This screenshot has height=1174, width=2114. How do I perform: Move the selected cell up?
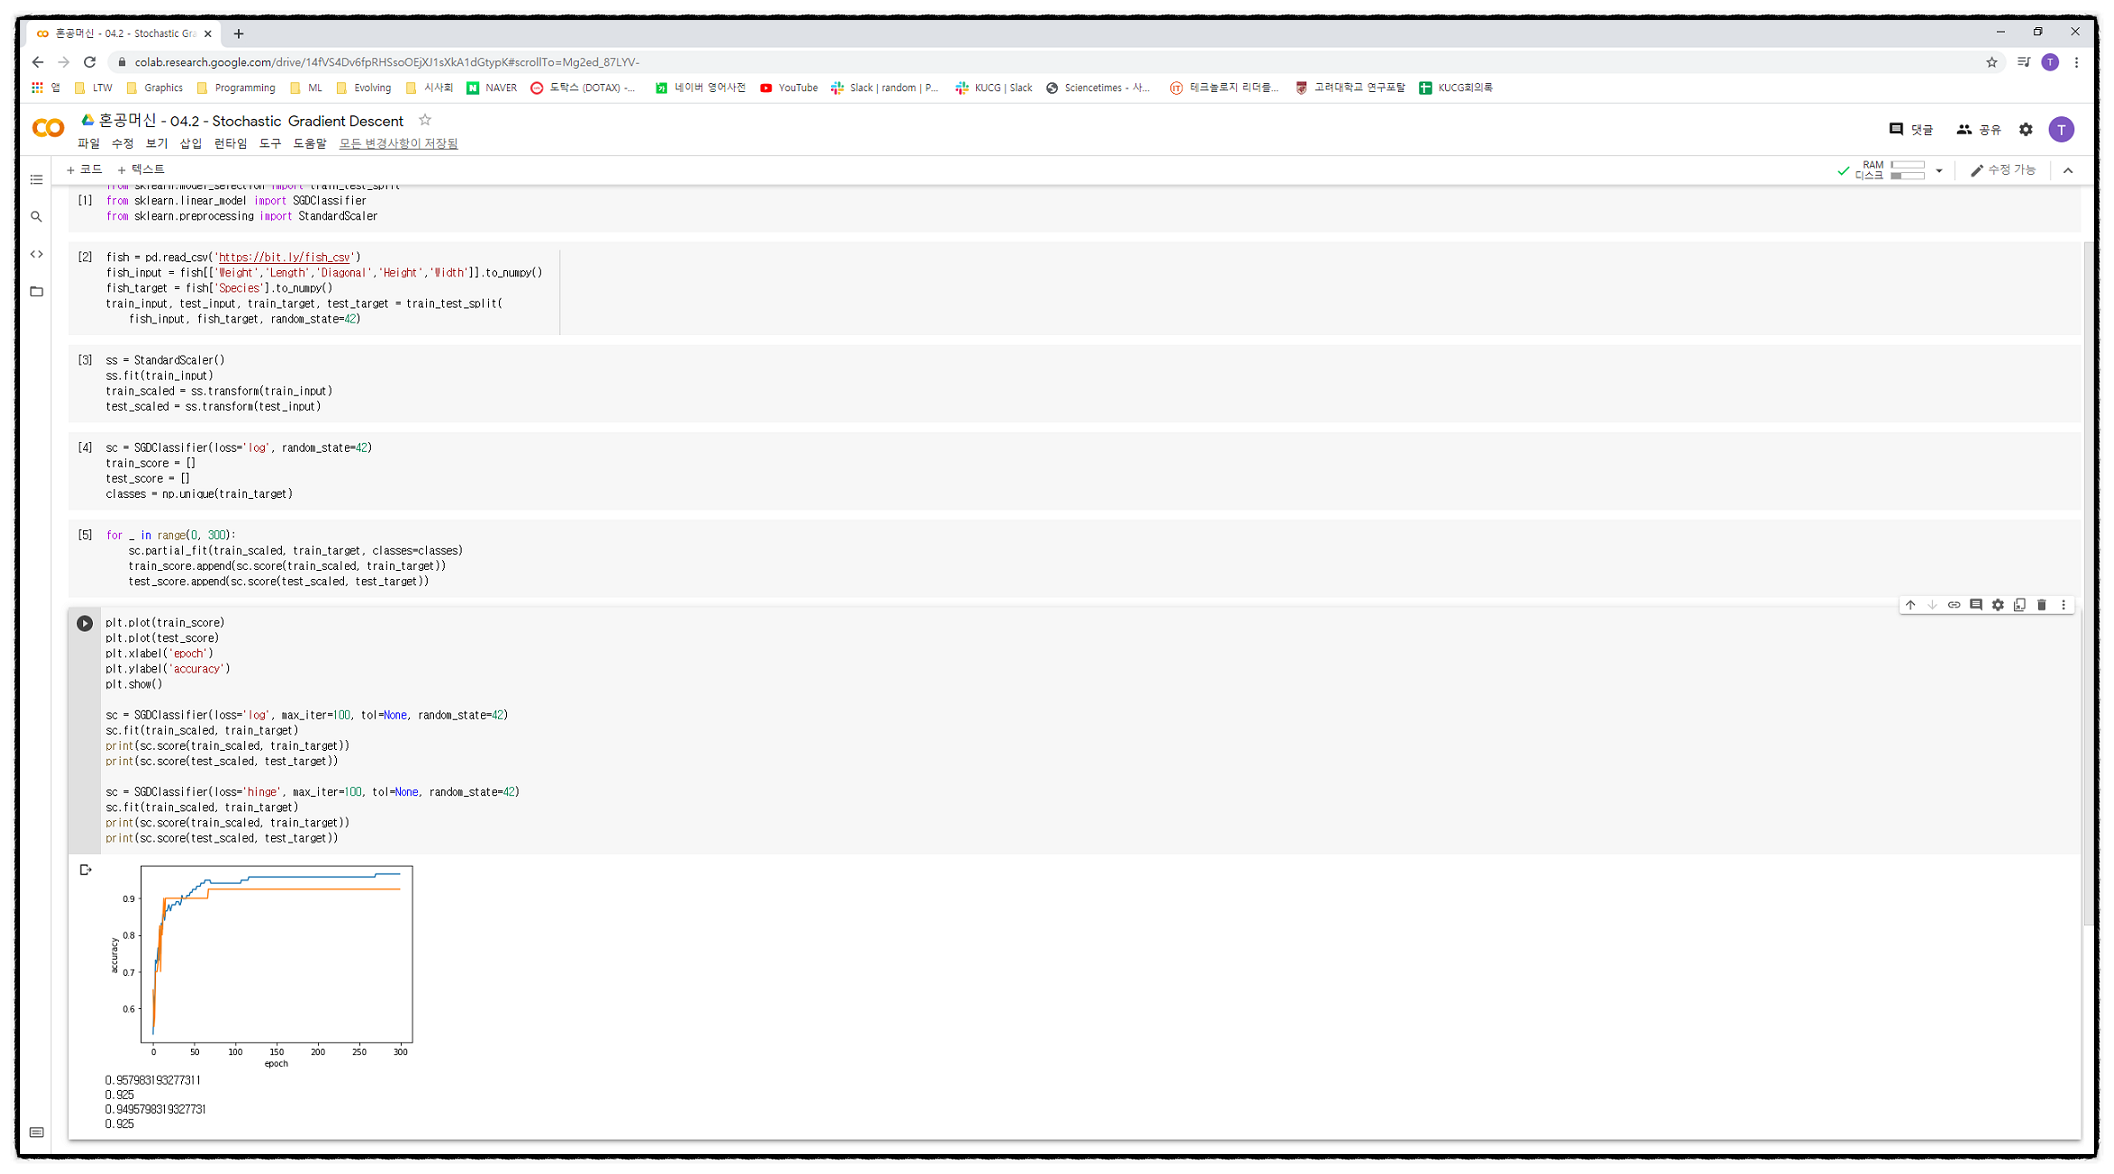tap(1910, 605)
